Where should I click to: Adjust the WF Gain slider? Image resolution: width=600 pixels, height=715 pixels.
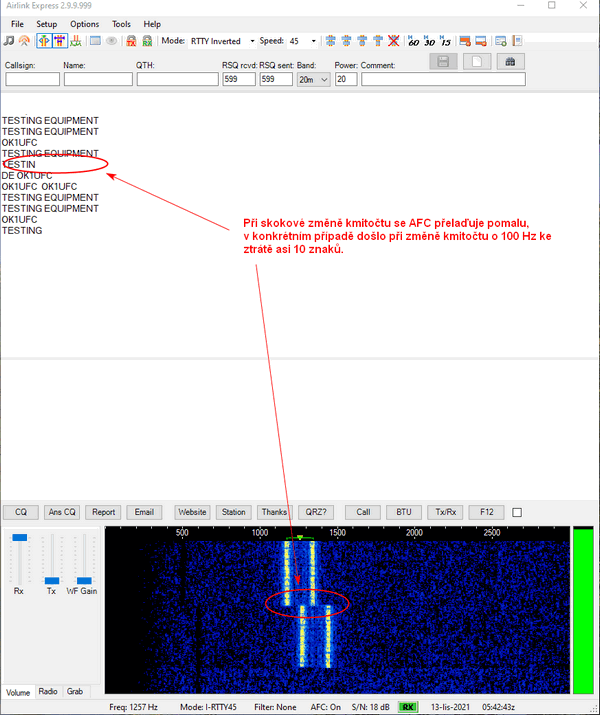click(x=84, y=580)
